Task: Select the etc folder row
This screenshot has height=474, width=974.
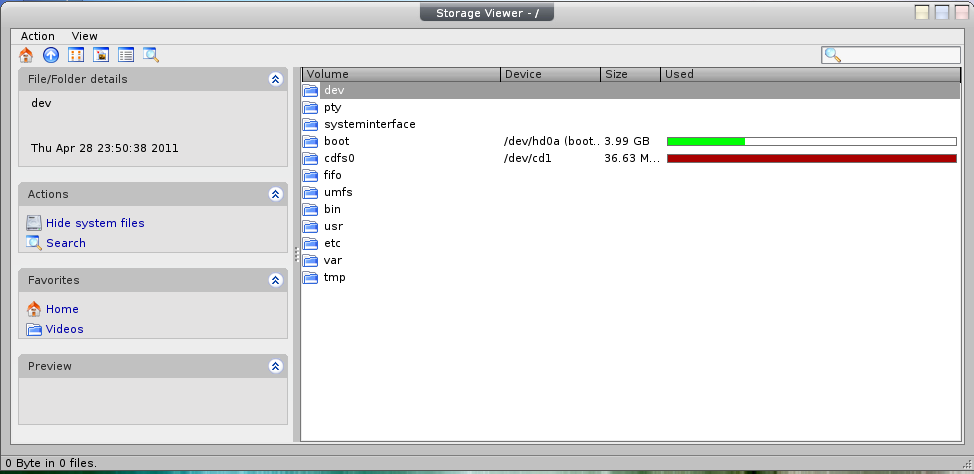Action: tap(631, 244)
